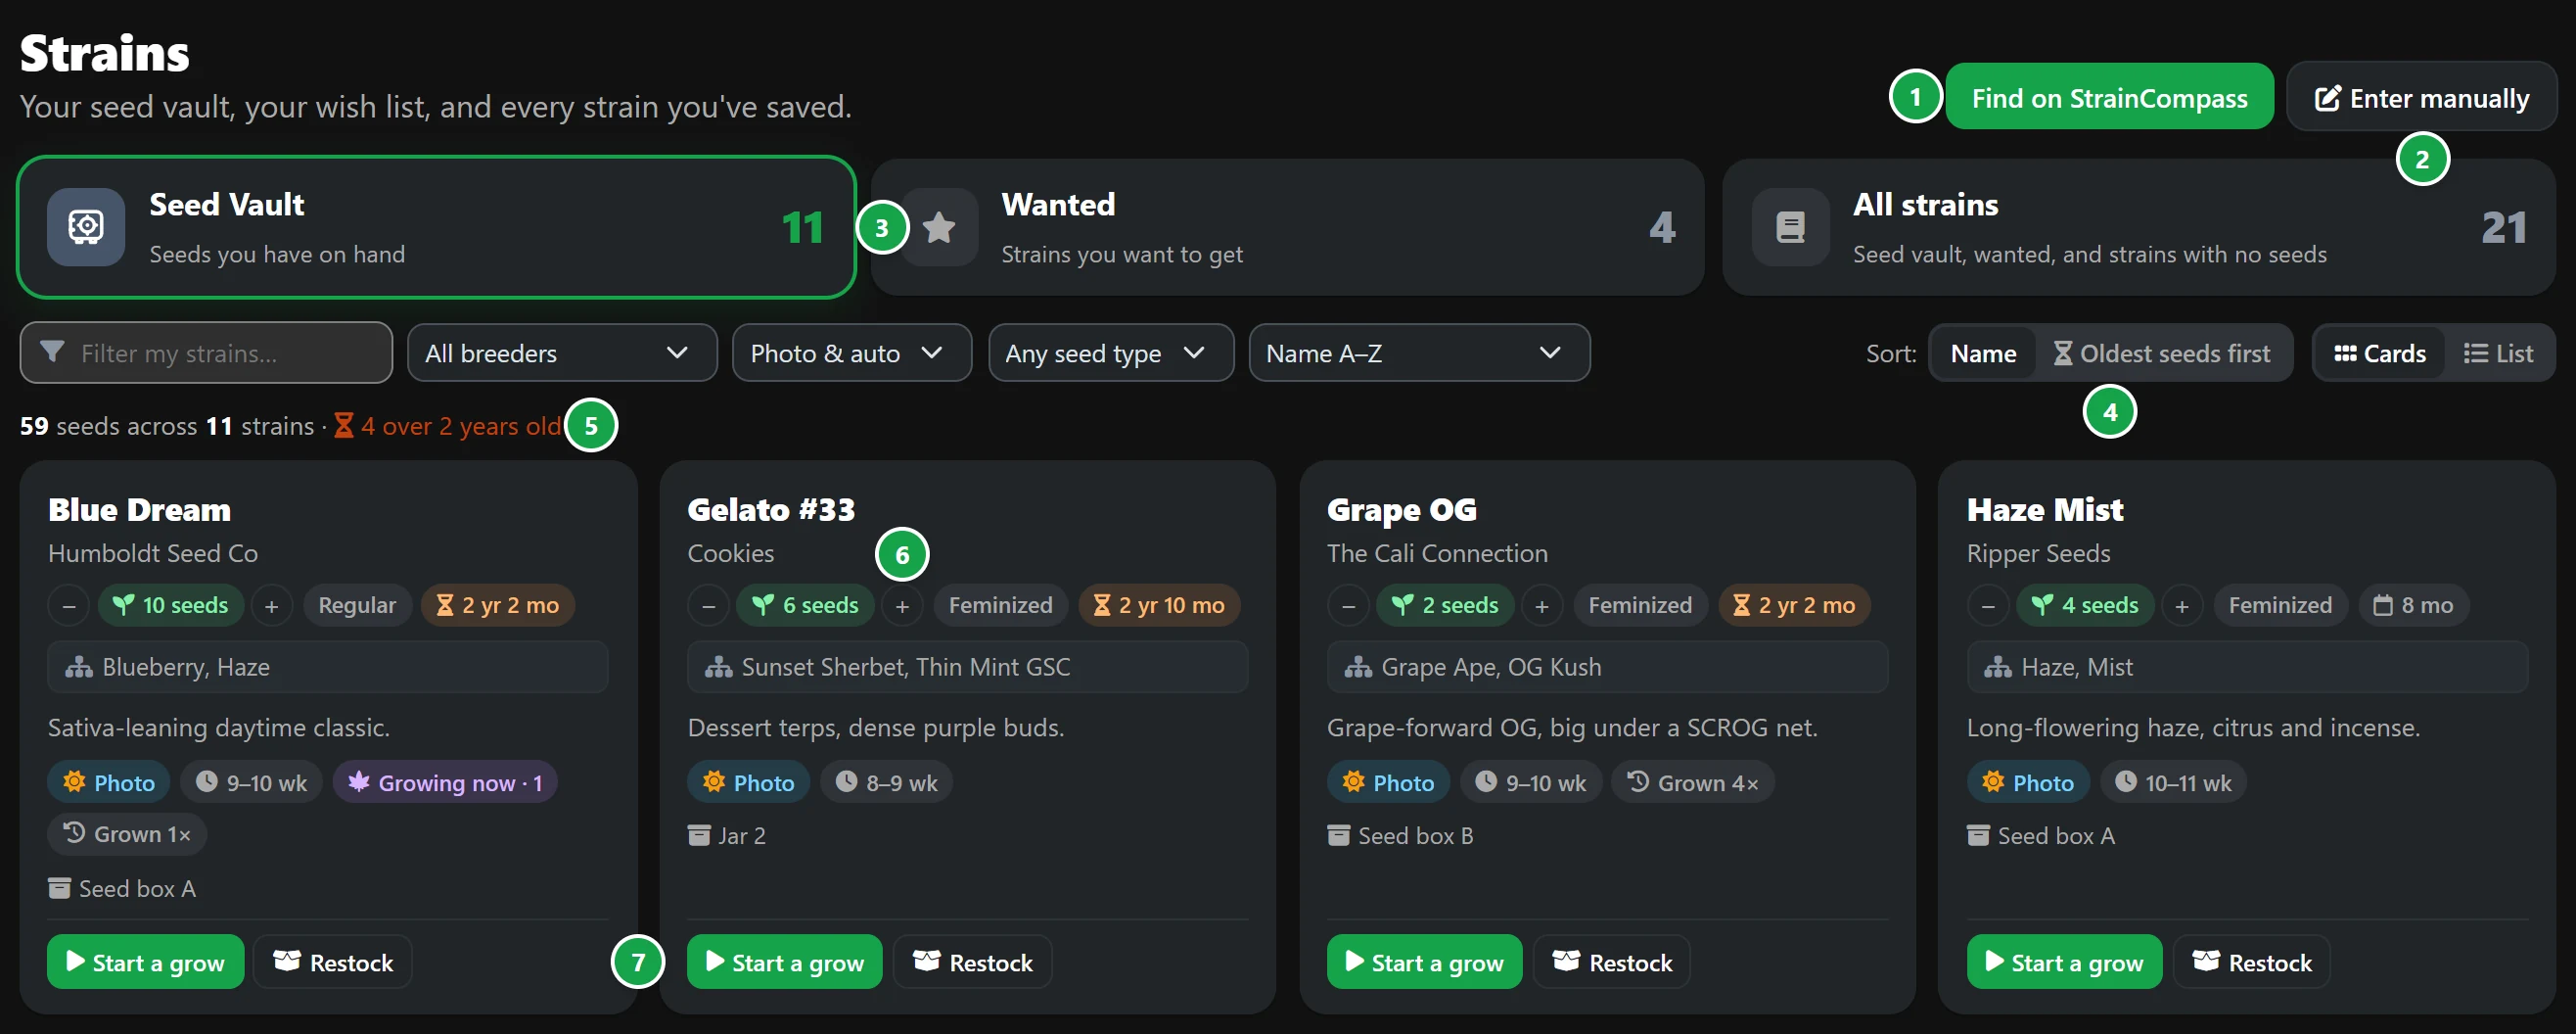The height and width of the screenshot is (1034, 2576).
Task: Click Gelato #33 Jar 2 storage label
Action: 727,836
